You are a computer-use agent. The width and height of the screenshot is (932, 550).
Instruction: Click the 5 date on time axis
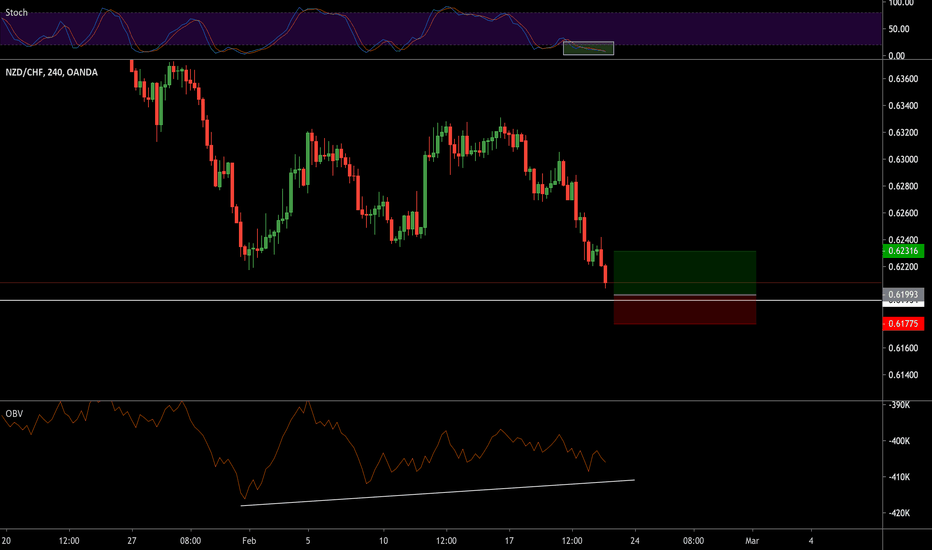pyautogui.click(x=308, y=540)
